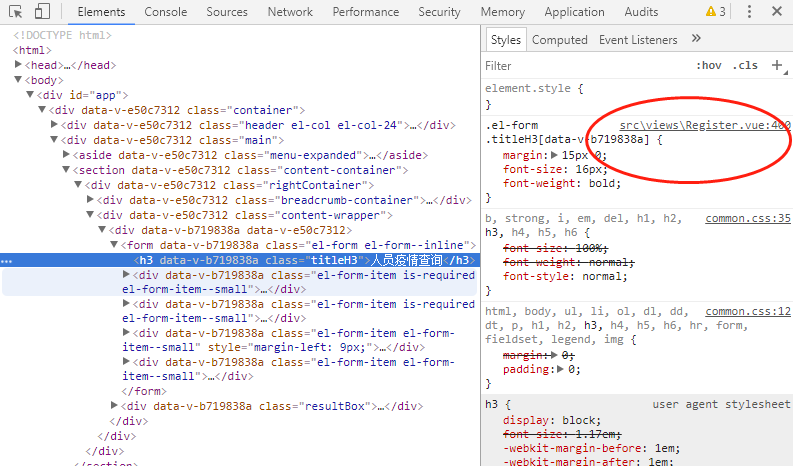Expand the head element node
The image size is (793, 466).
18,64
